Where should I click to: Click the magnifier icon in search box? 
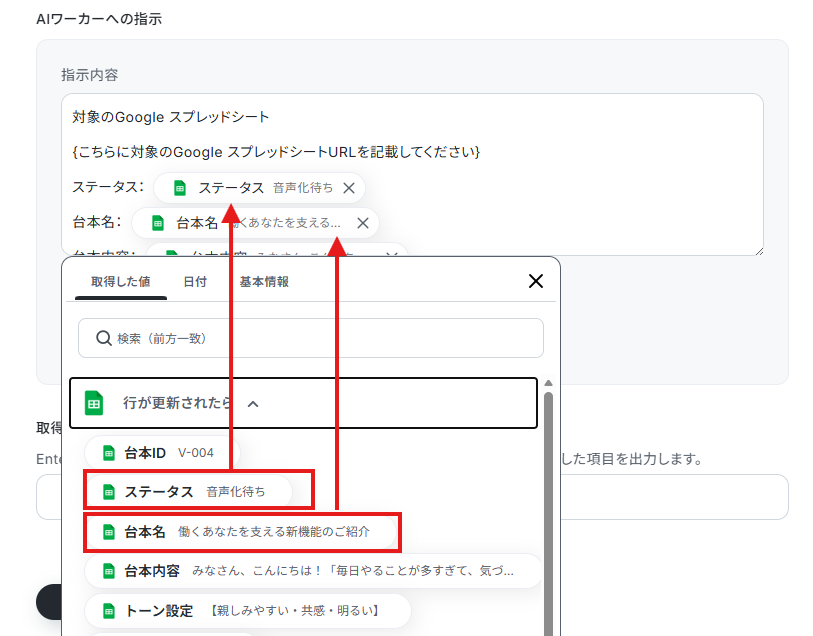point(104,338)
